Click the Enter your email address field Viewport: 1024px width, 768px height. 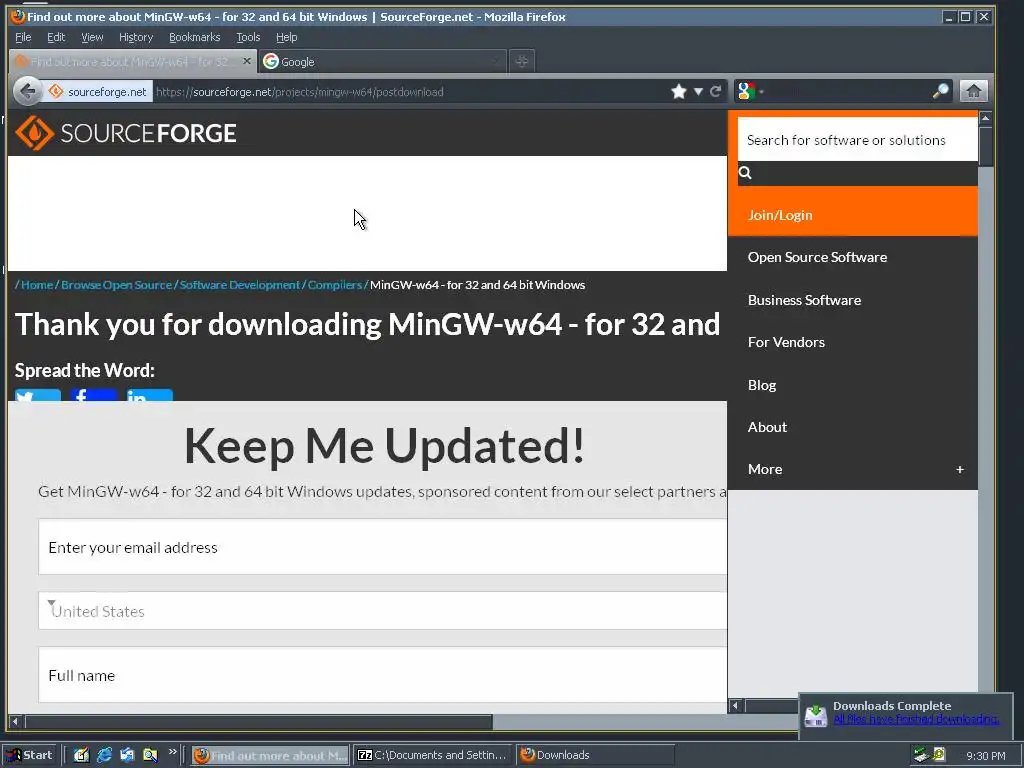(383, 547)
